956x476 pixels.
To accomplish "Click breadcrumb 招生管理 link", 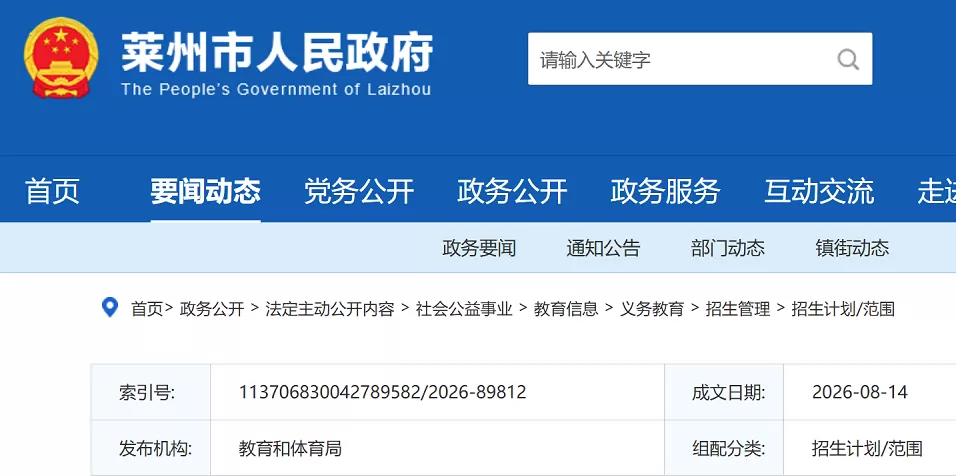I will [738, 309].
